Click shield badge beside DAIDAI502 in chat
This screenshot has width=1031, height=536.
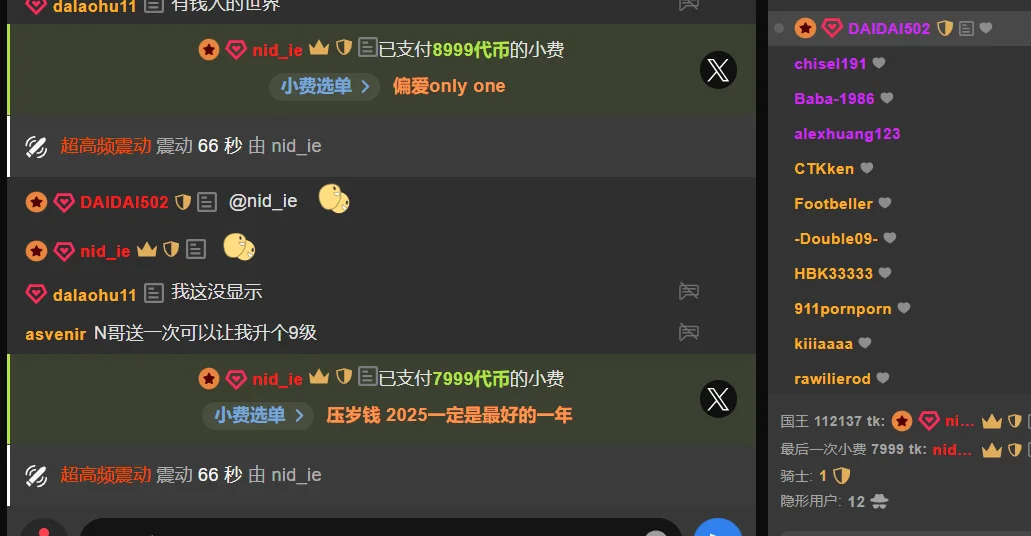point(183,202)
